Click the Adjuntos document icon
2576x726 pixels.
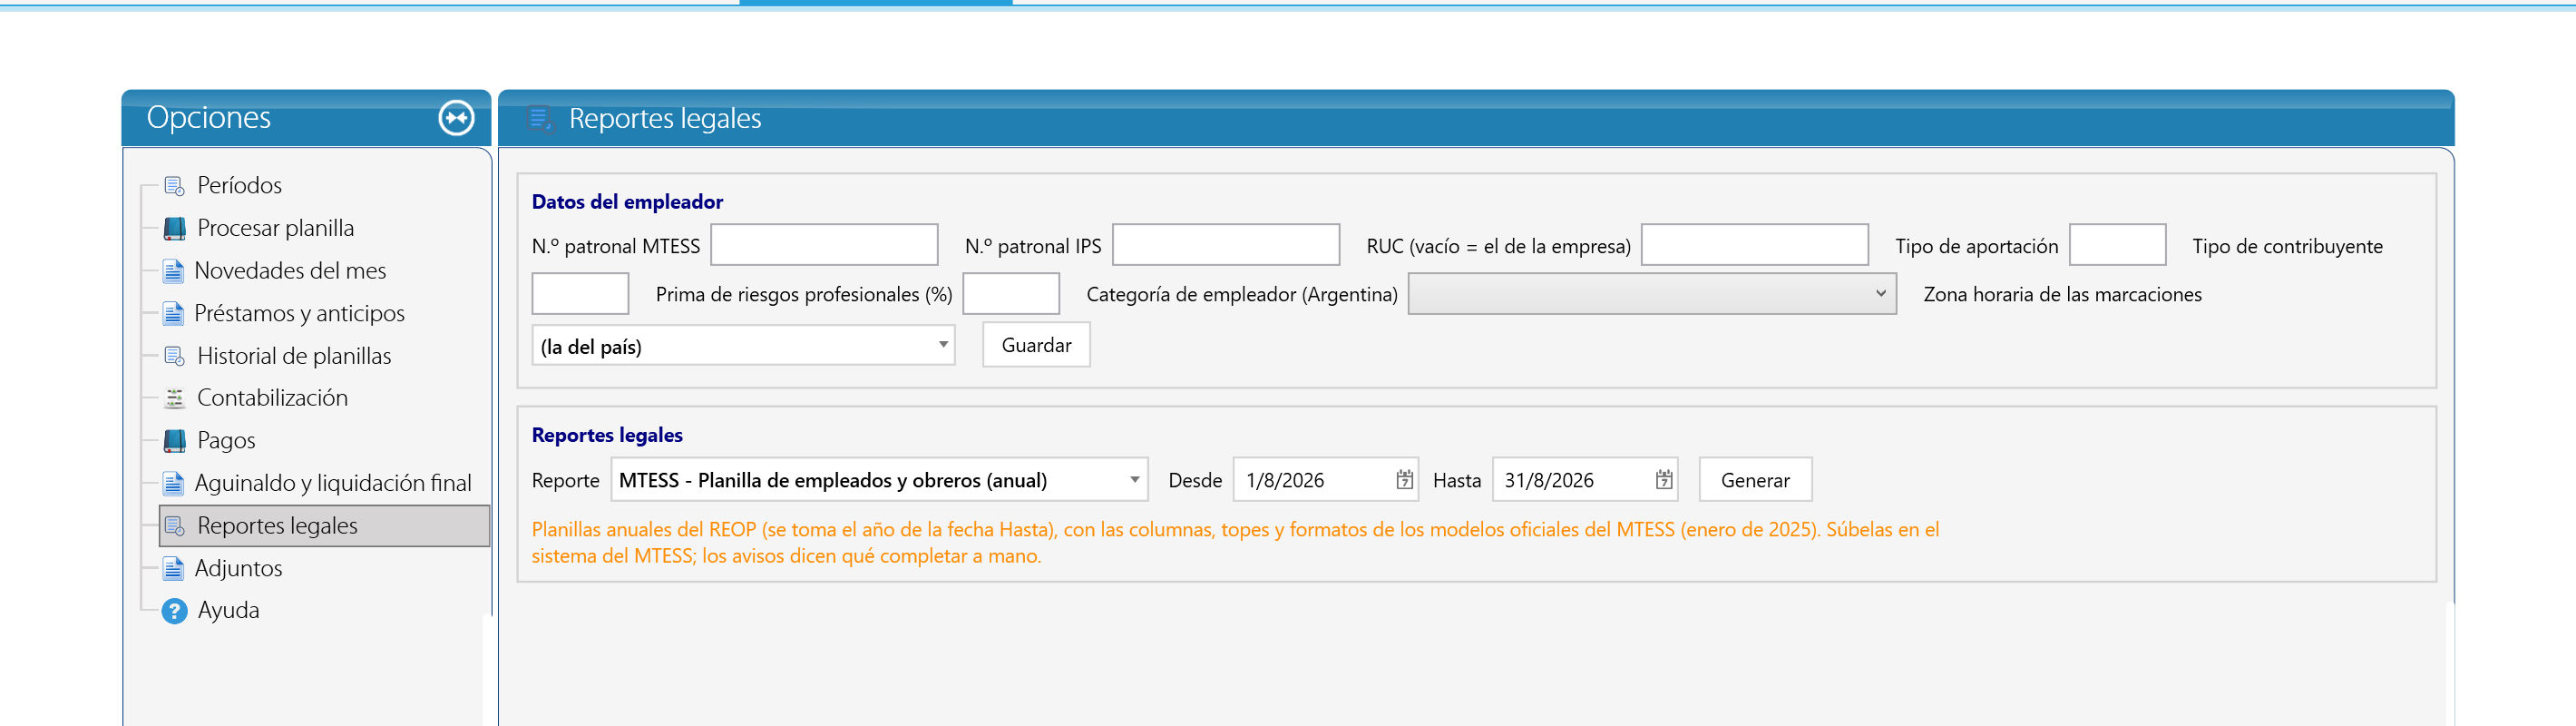(173, 569)
